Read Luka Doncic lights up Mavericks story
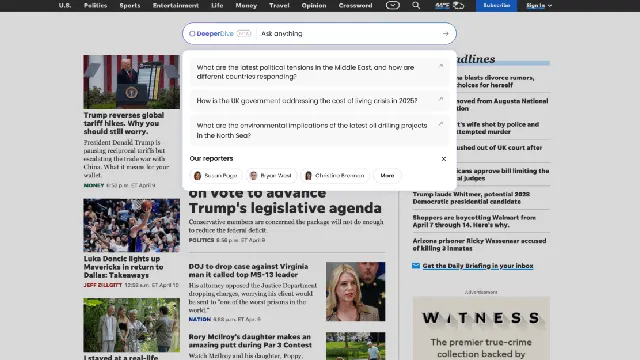Image resolution: width=640 pixels, height=360 pixels. pos(123,267)
